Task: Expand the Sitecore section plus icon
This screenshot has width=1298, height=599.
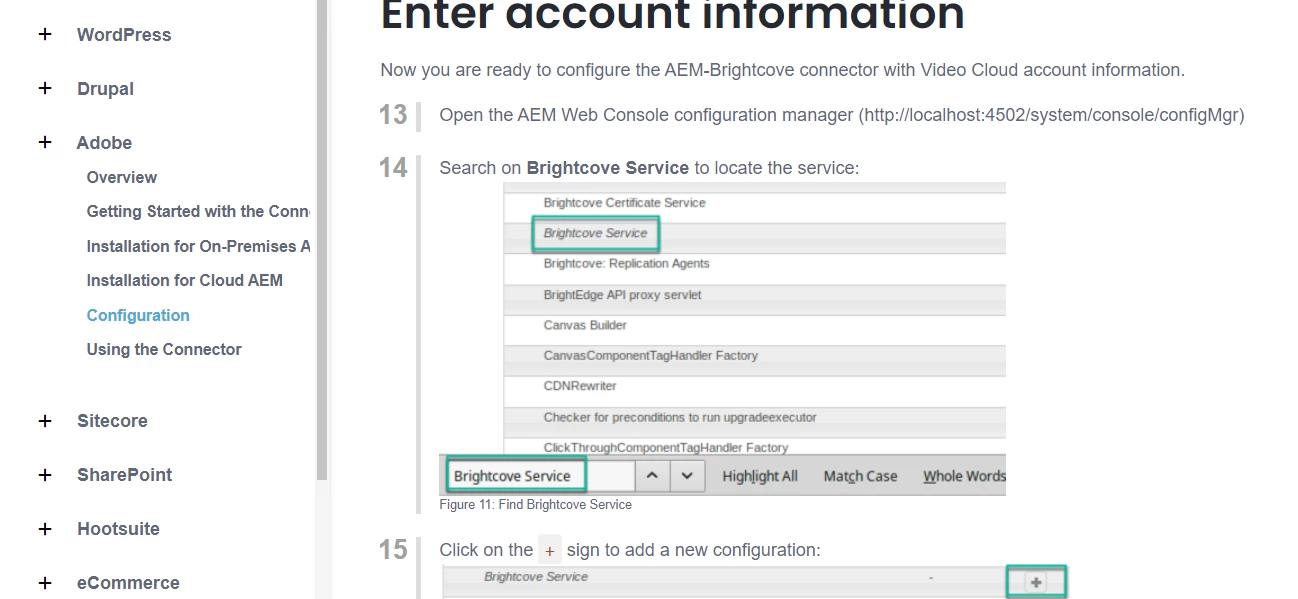Action: pyautogui.click(x=45, y=421)
